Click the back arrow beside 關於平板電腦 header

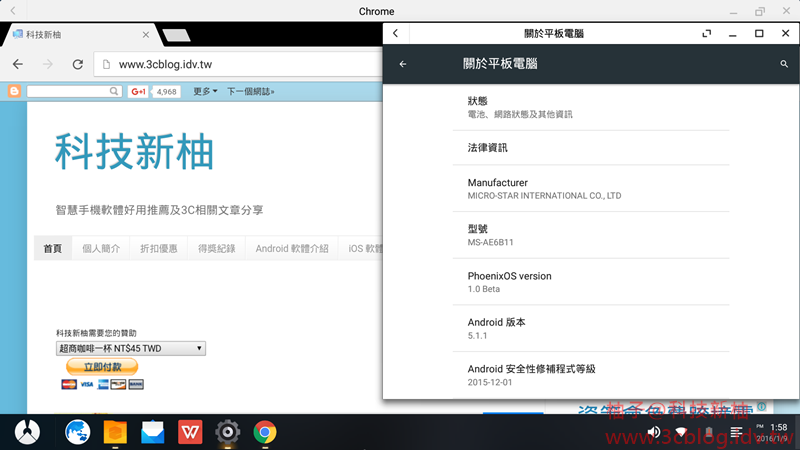(403, 64)
